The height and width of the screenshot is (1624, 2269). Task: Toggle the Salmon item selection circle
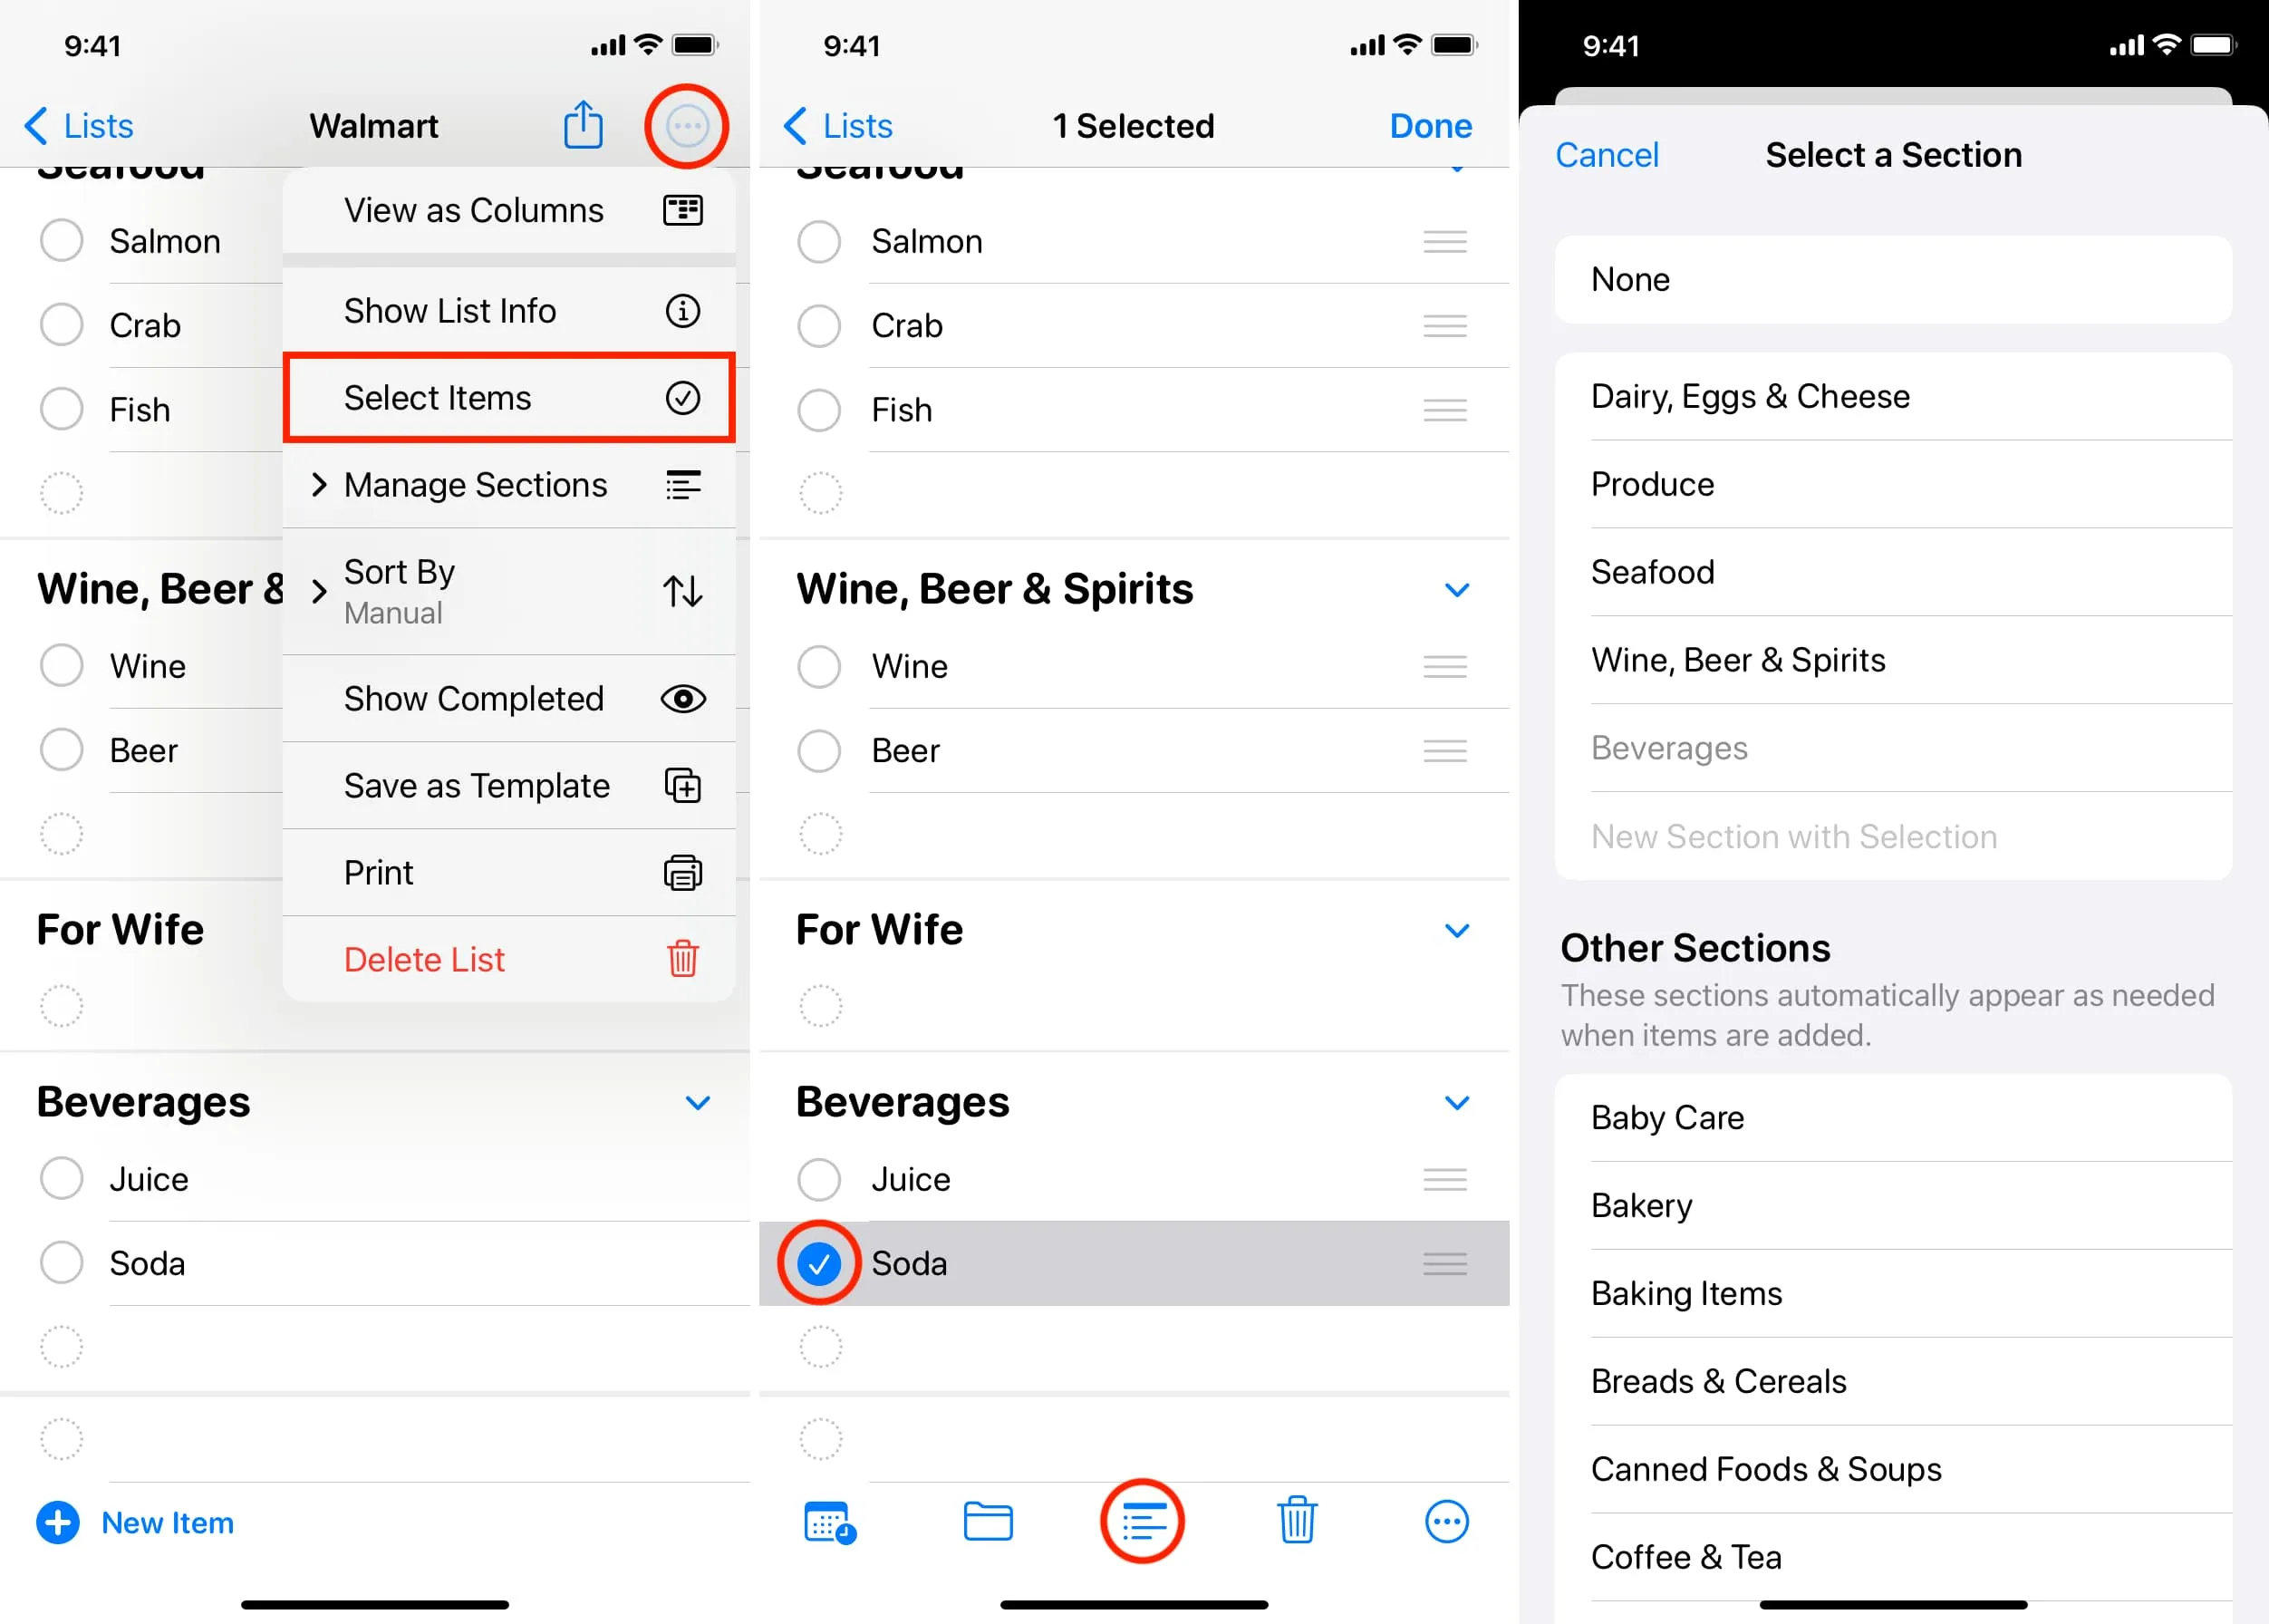(x=821, y=243)
